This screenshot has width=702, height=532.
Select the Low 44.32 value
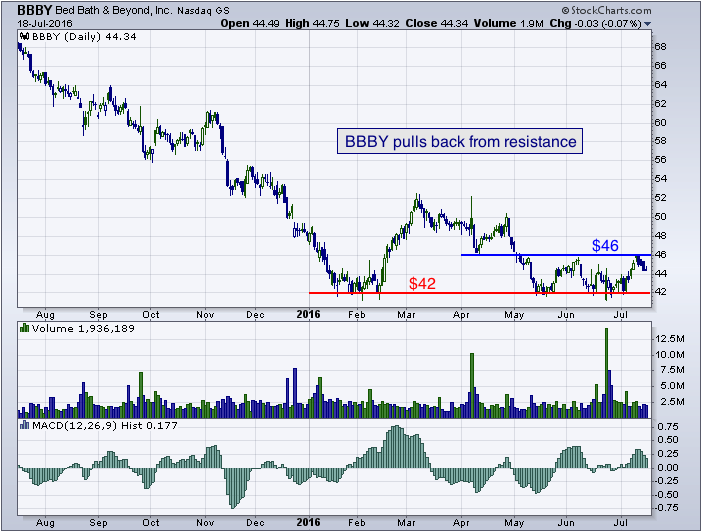(372, 24)
